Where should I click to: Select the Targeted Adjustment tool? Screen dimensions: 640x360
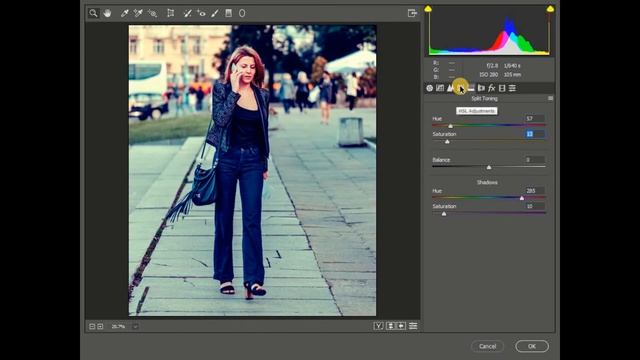(x=152, y=13)
